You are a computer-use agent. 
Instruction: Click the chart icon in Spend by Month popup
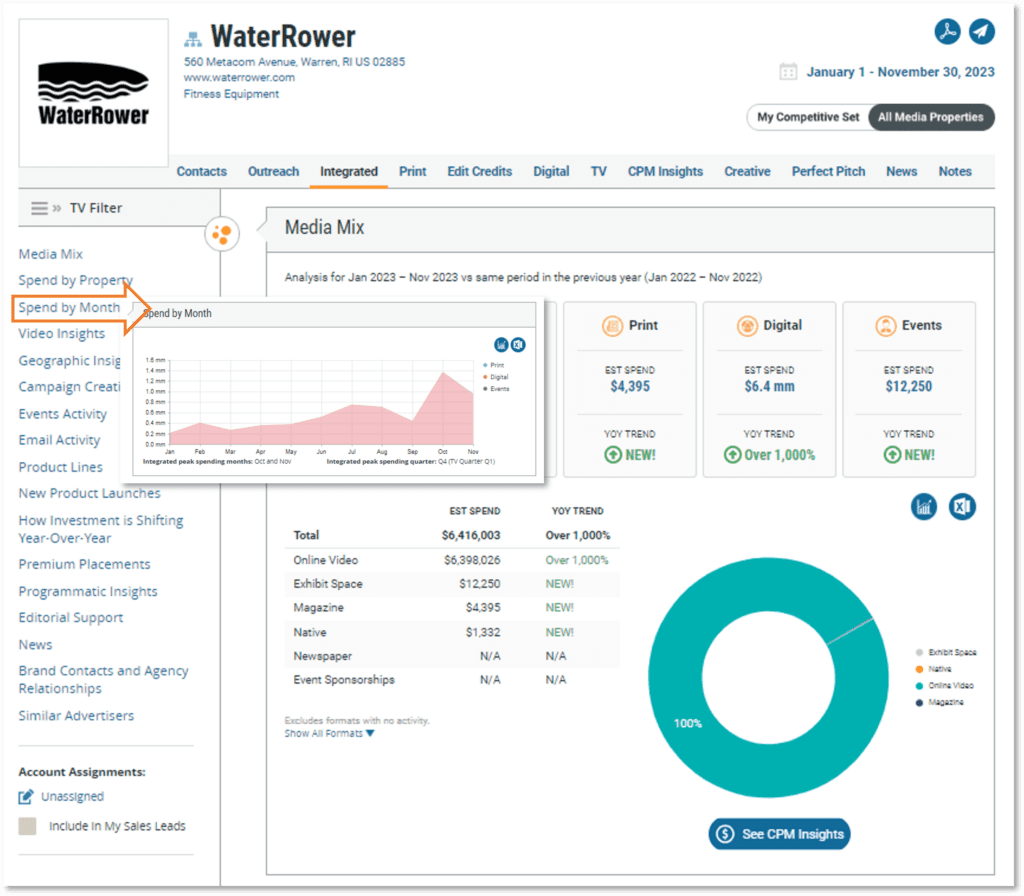pyautogui.click(x=501, y=345)
